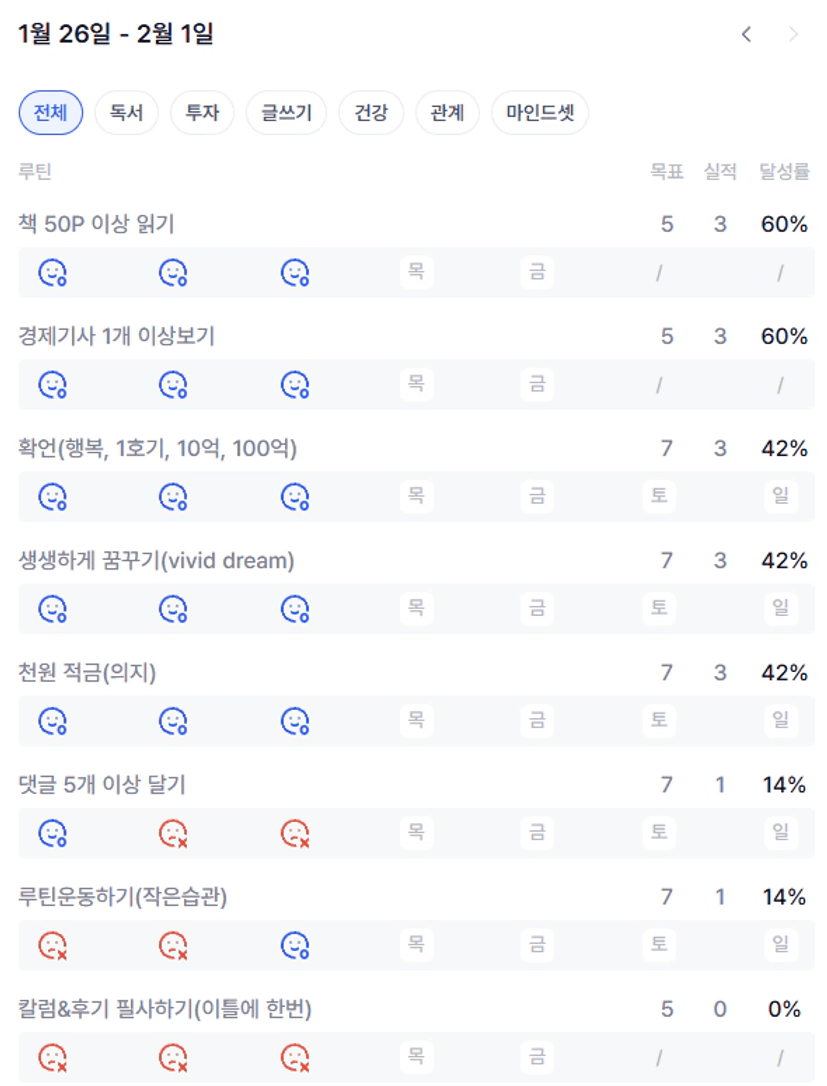Click first blue smiley for 책 50P 이상 읽기
The height and width of the screenshot is (1086, 827).
(x=52, y=272)
